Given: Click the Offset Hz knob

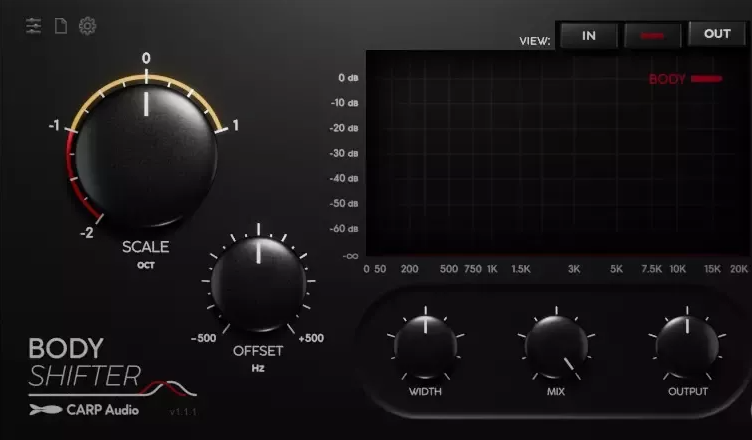Looking at the screenshot, I should (x=258, y=284).
